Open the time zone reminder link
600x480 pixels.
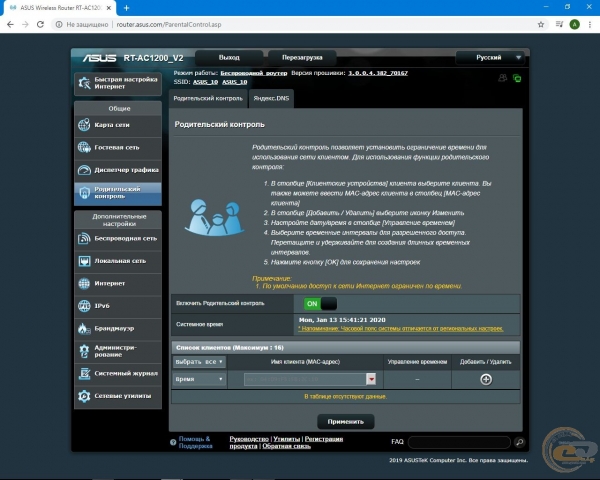(401, 328)
